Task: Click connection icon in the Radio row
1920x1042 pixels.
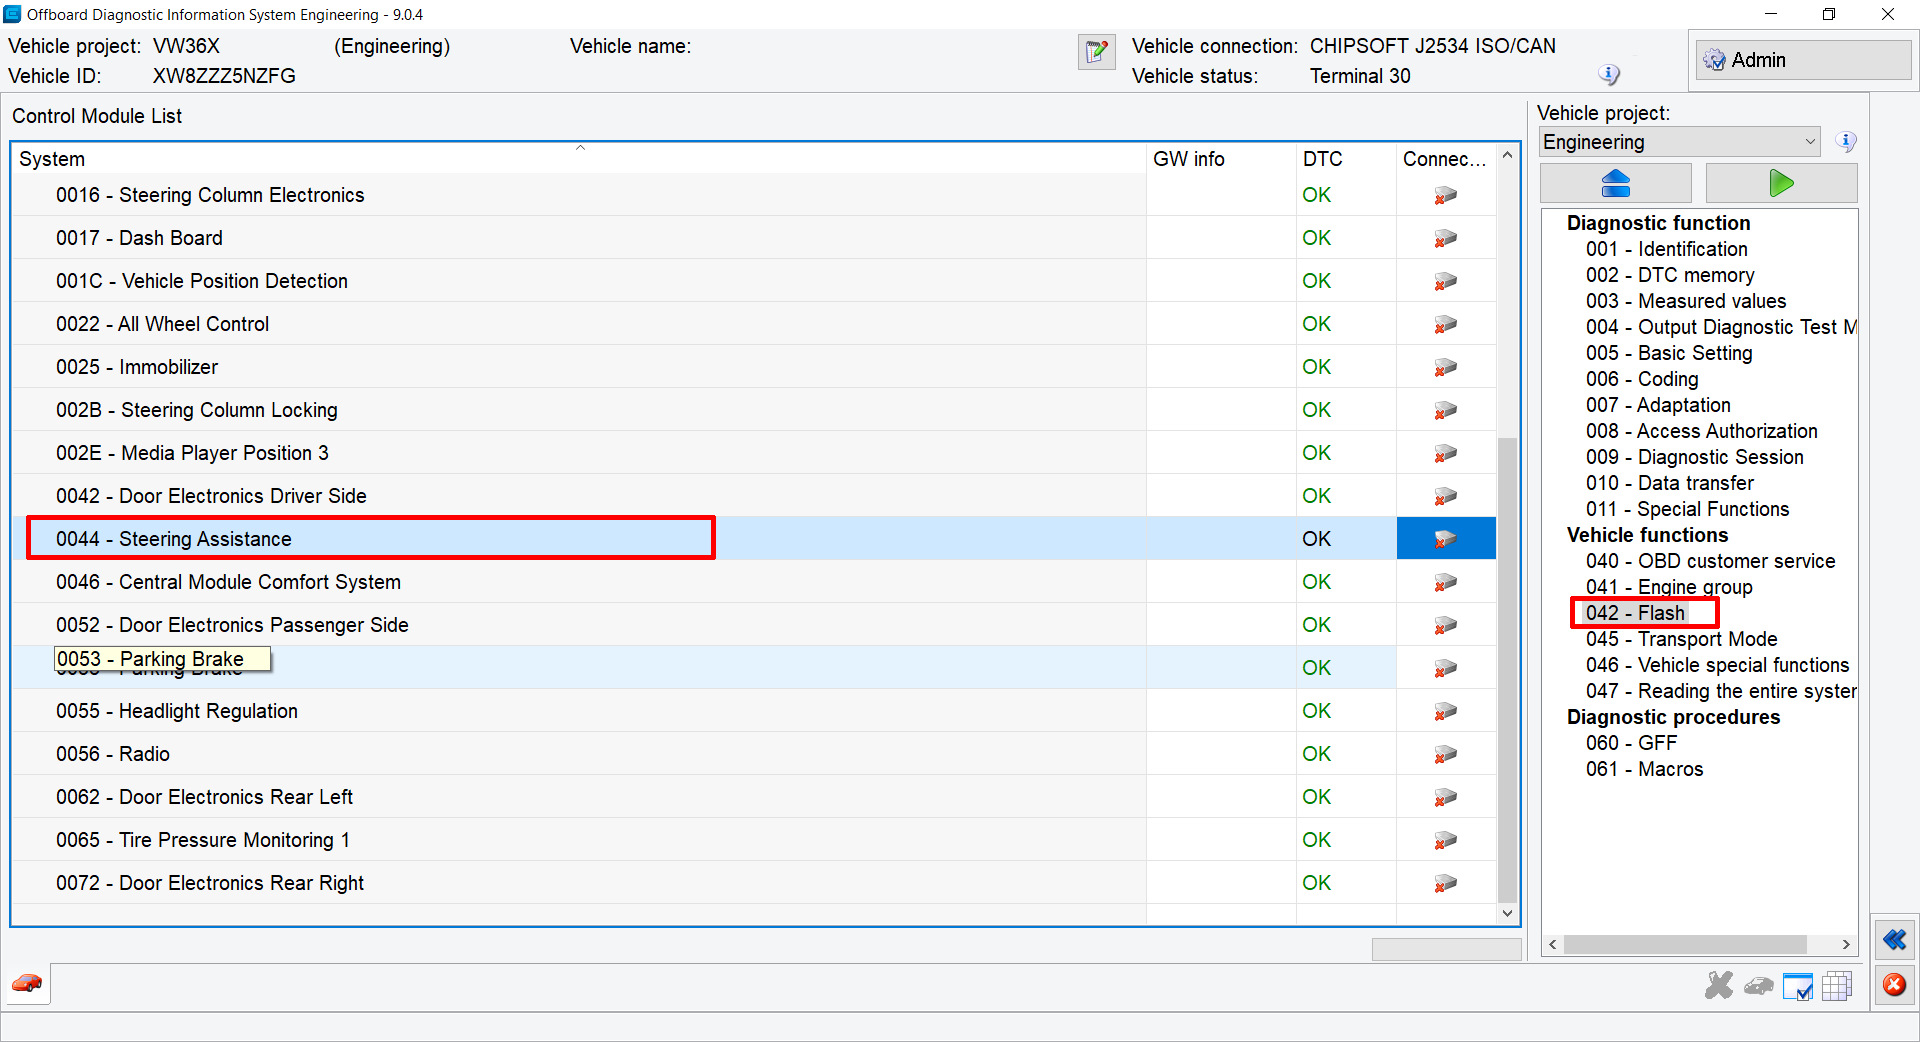Action: pyautogui.click(x=1445, y=755)
